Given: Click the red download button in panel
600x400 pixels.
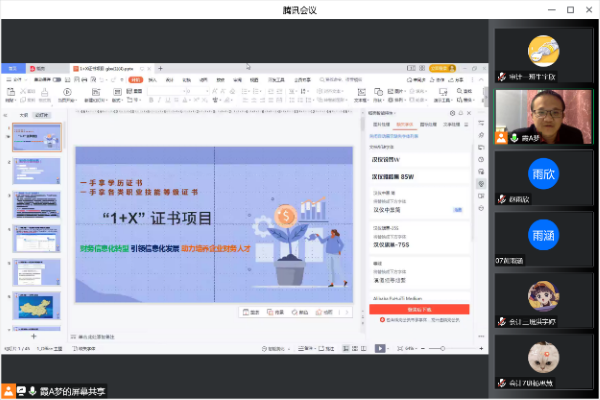Looking at the screenshot, I should [x=420, y=309].
